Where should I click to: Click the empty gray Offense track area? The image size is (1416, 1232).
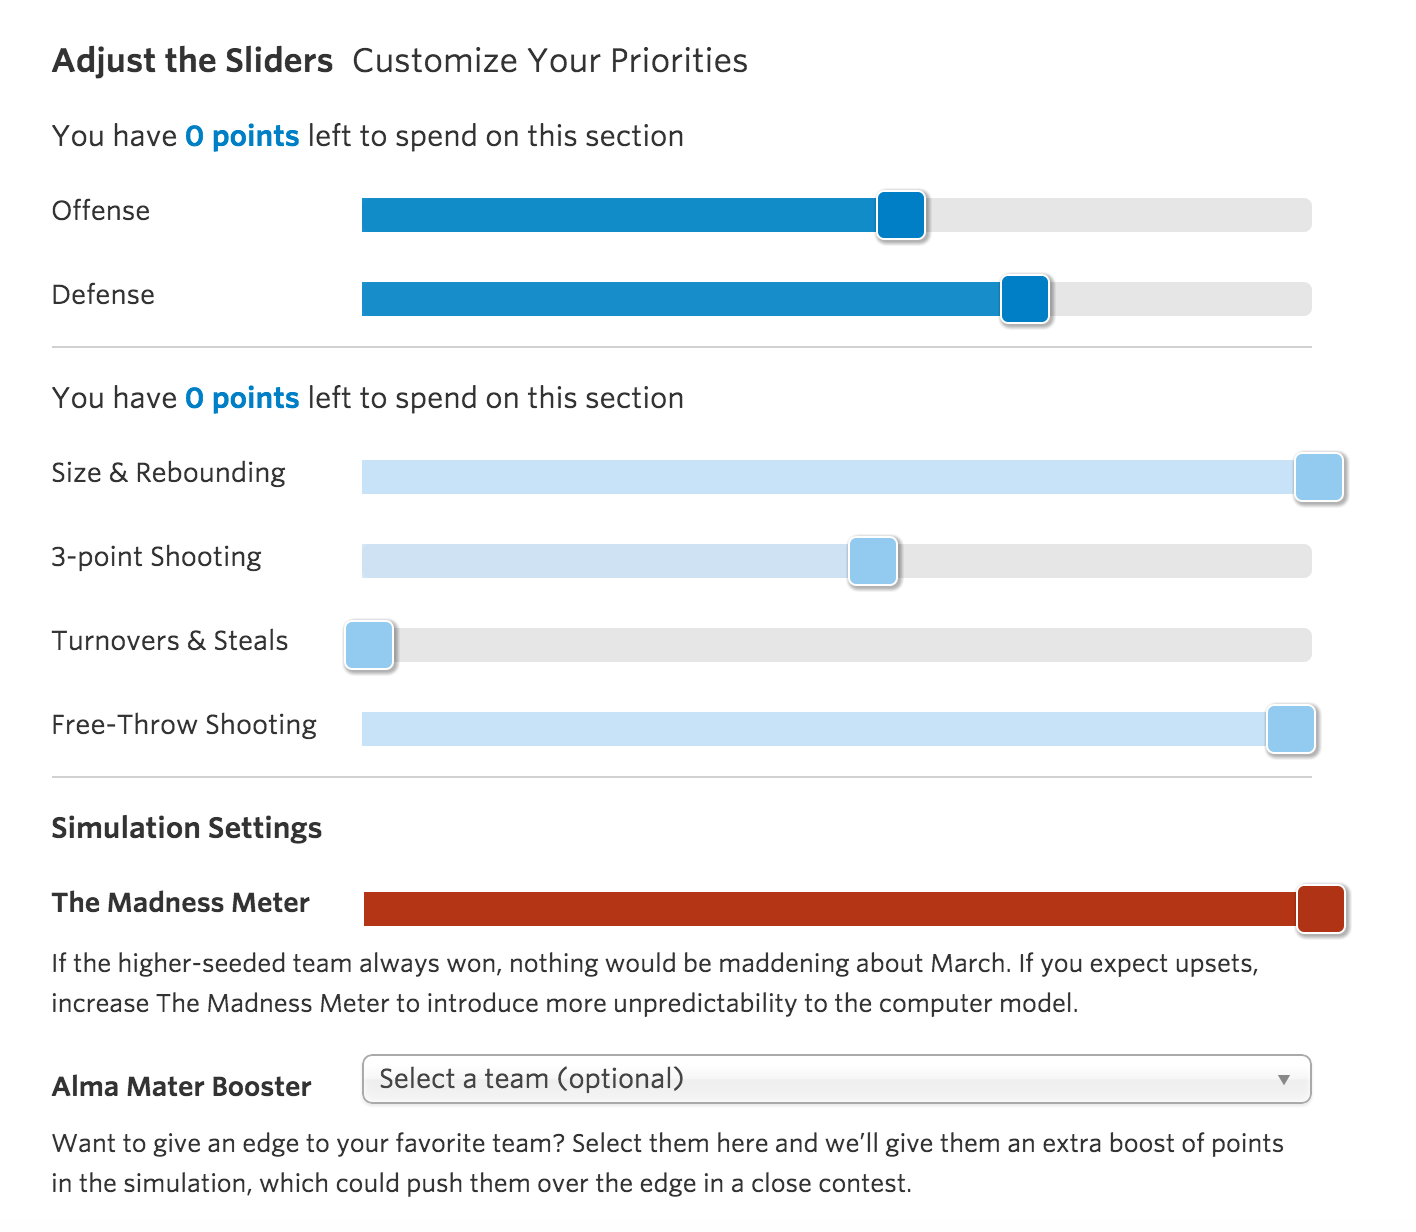point(1118,215)
